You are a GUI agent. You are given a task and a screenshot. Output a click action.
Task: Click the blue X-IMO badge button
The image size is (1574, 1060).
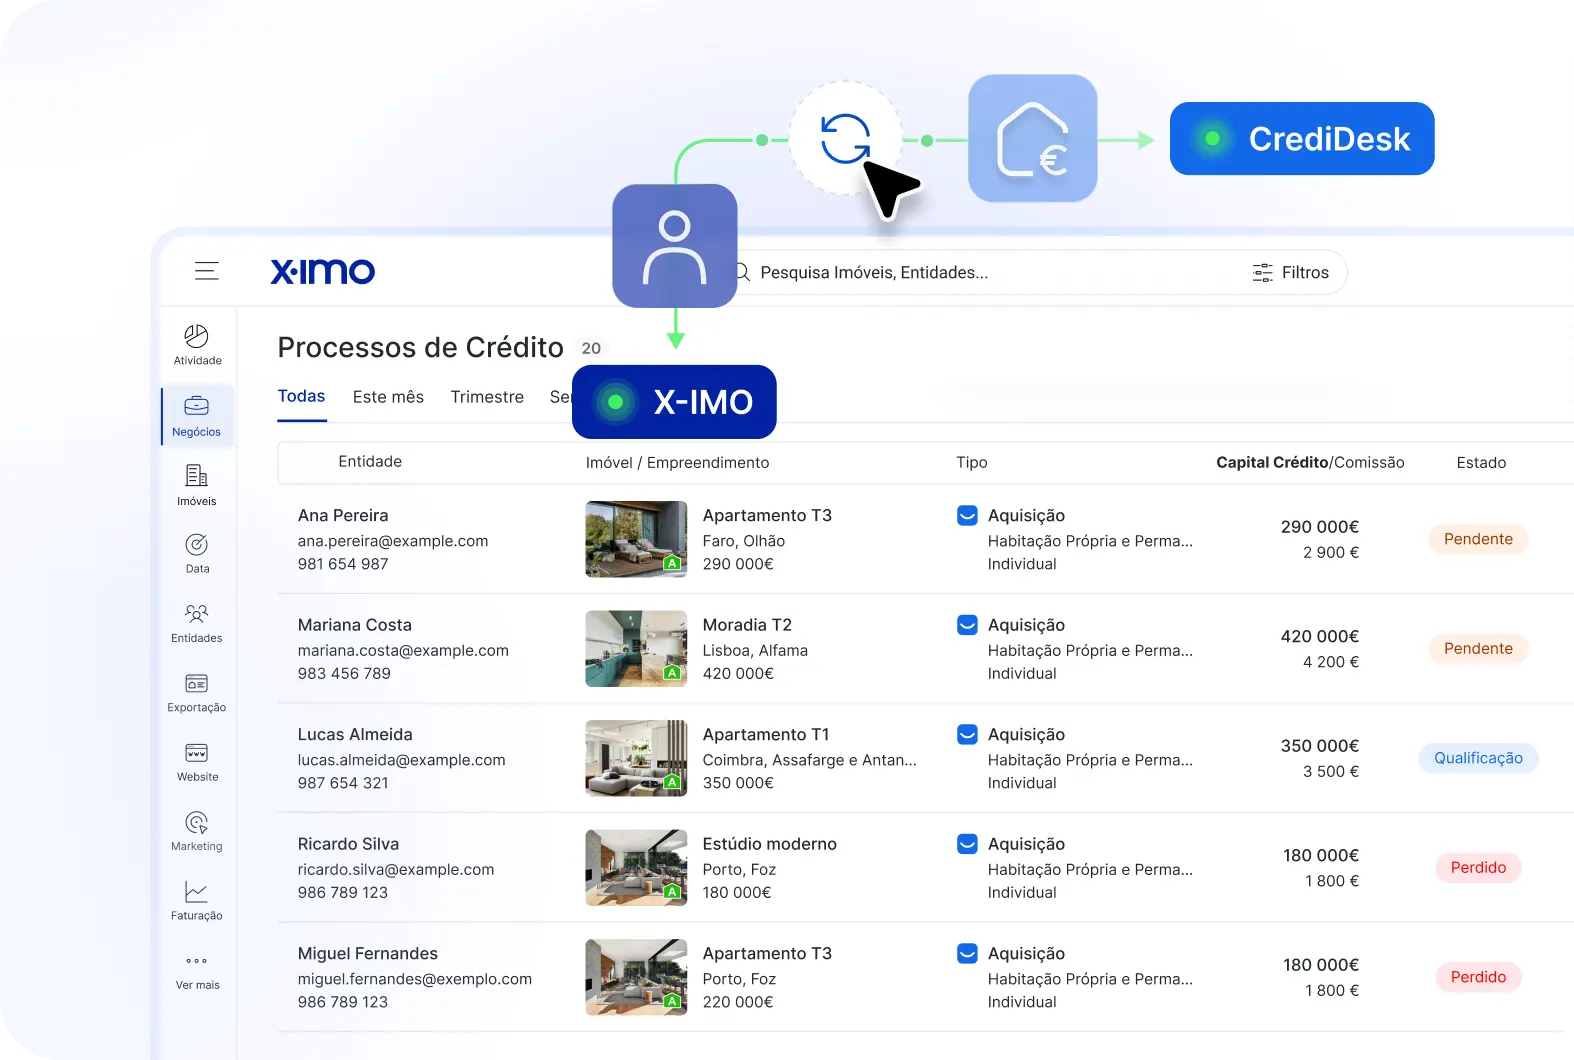(674, 402)
